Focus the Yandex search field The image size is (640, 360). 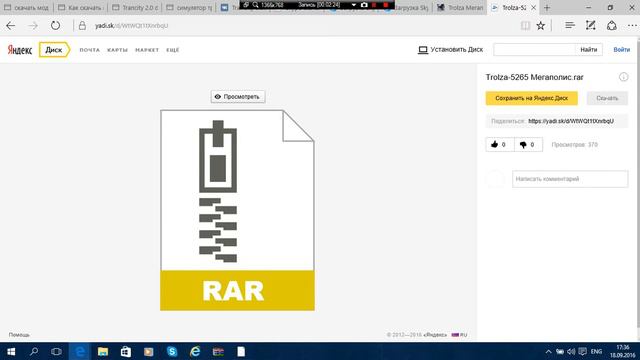(534, 49)
